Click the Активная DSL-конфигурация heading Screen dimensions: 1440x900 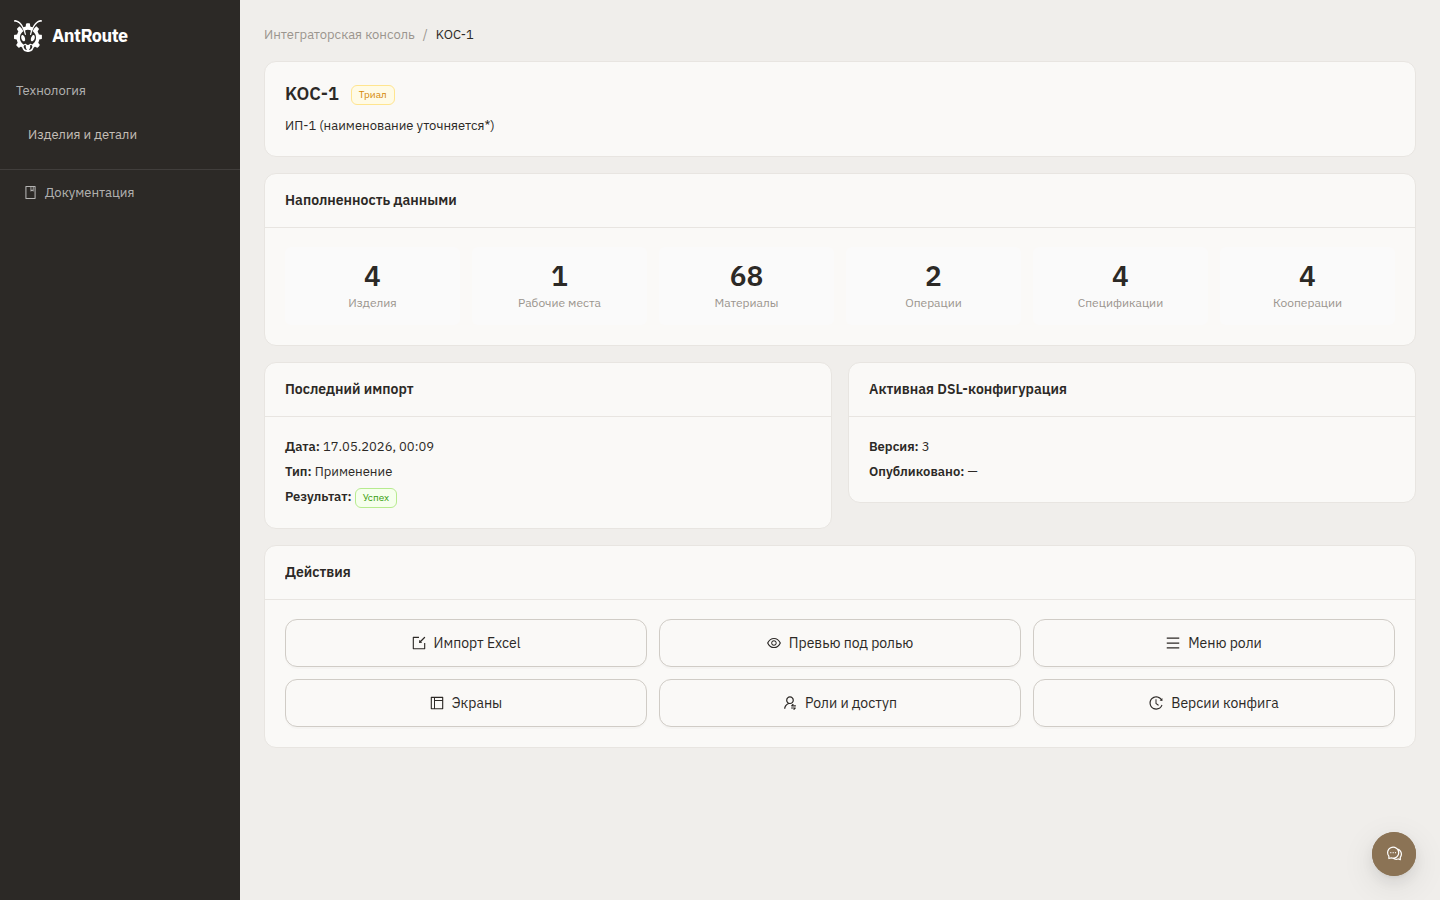pyautogui.click(x=968, y=389)
